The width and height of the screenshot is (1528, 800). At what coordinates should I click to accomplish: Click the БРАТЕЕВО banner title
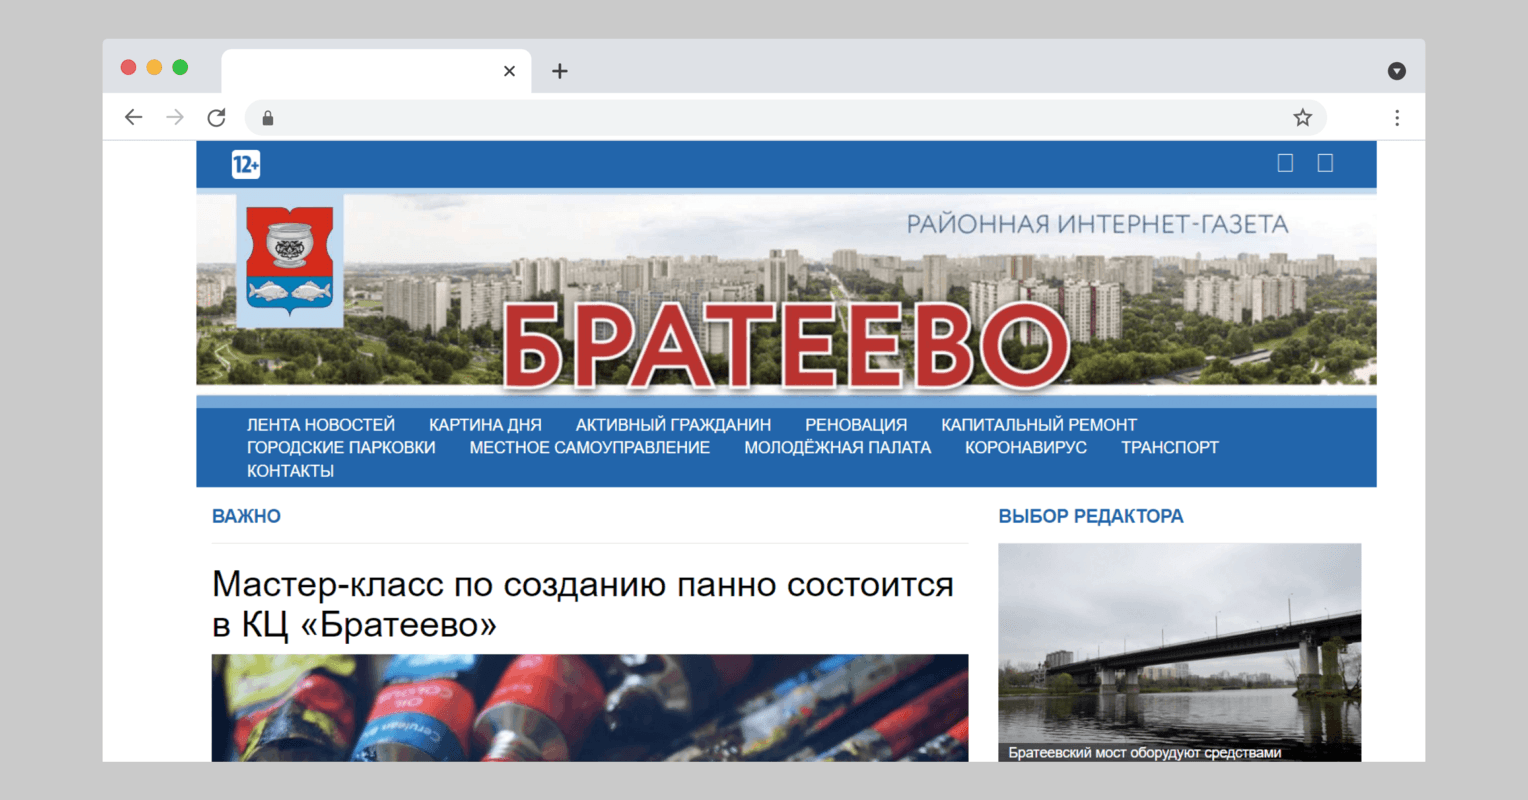(786, 346)
